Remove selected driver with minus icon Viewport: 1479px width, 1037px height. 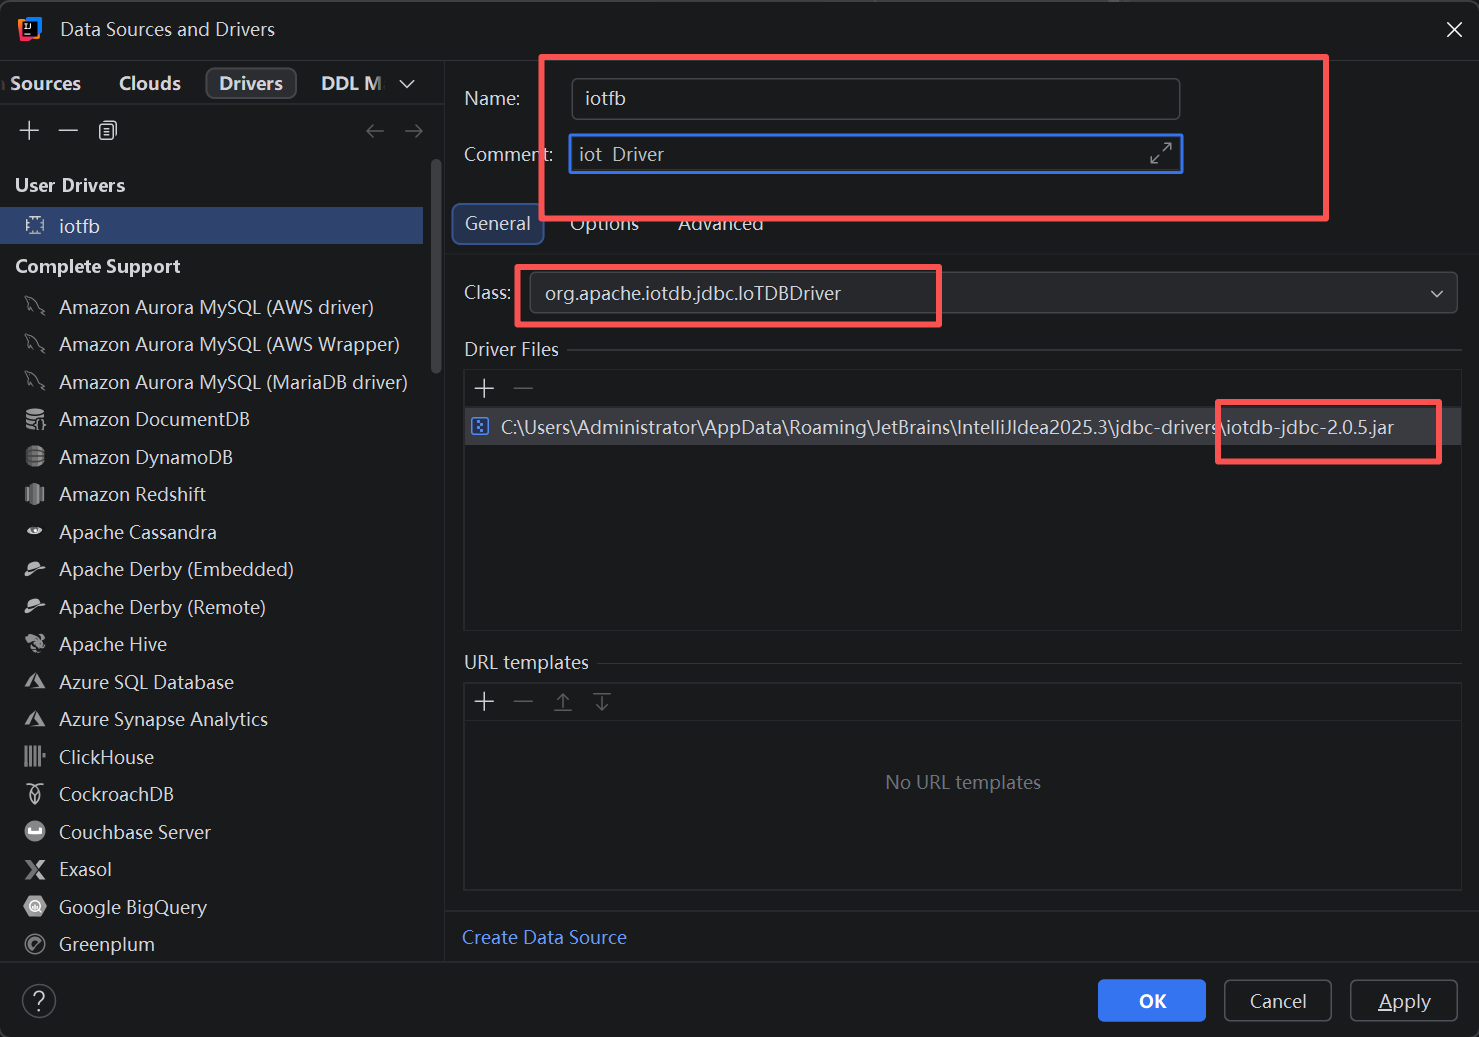(x=68, y=131)
